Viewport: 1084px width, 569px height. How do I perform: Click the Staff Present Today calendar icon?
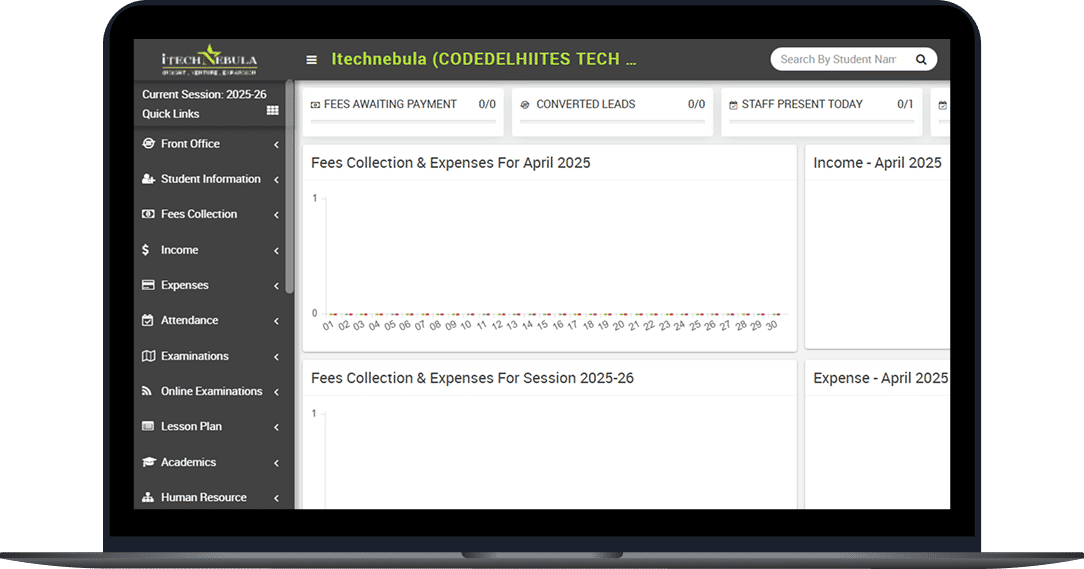733,105
